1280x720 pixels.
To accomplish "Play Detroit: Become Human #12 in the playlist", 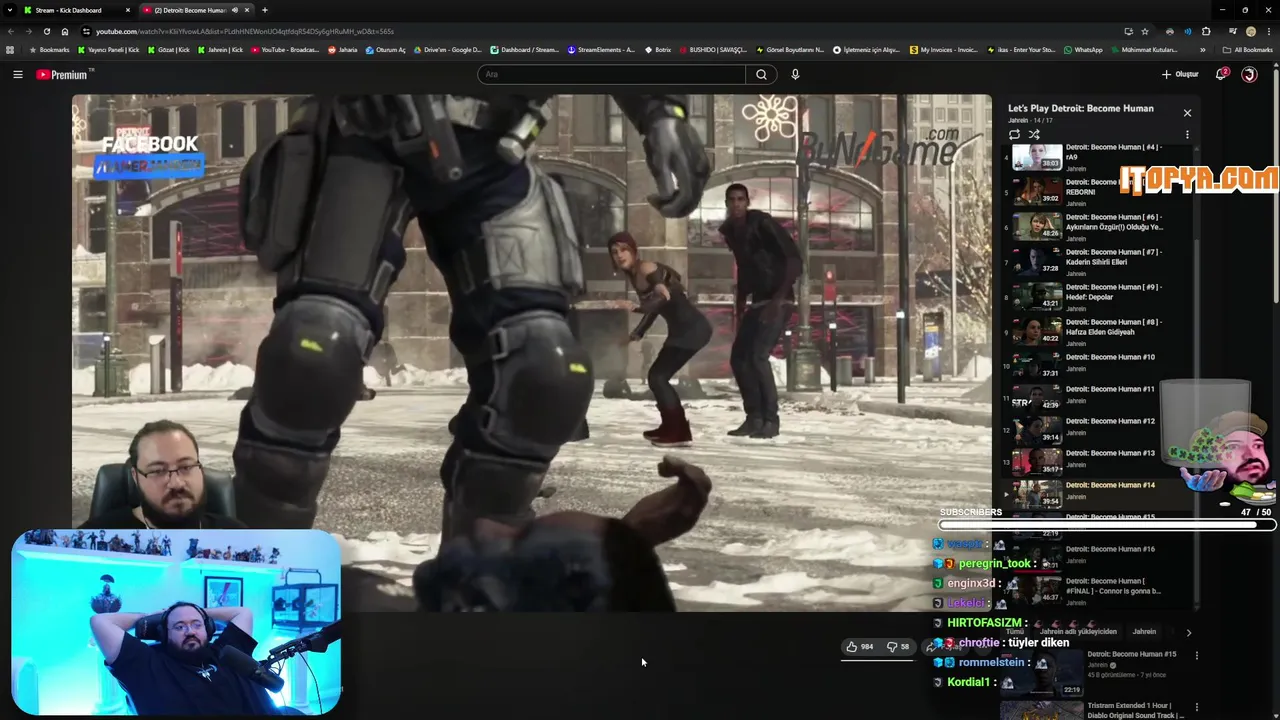I will [x=1100, y=428].
